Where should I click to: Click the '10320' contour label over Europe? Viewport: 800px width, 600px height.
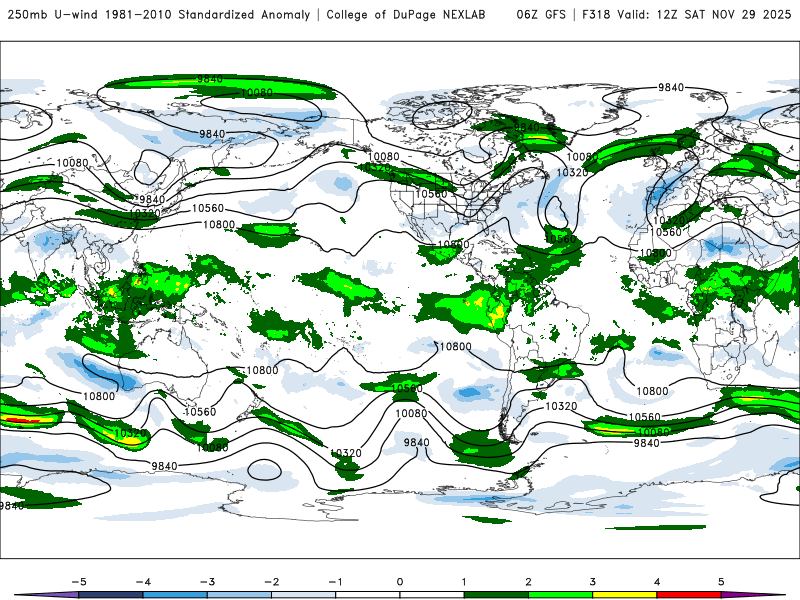coord(669,221)
